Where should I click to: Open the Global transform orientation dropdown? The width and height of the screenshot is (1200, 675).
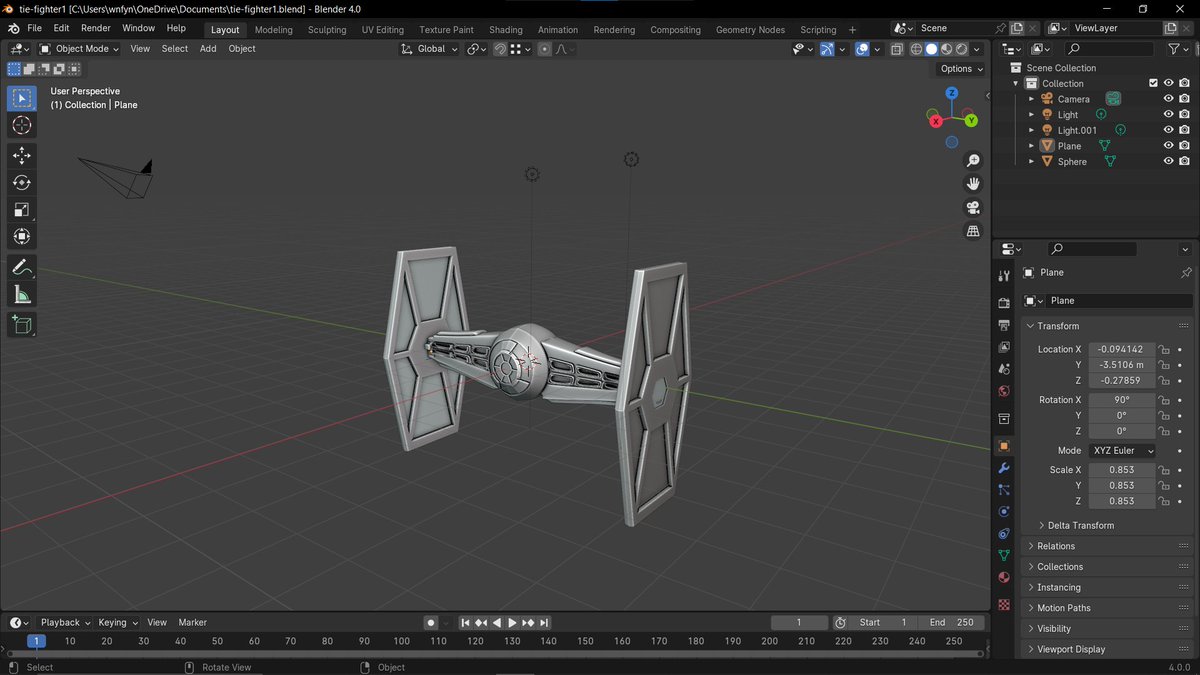[429, 48]
